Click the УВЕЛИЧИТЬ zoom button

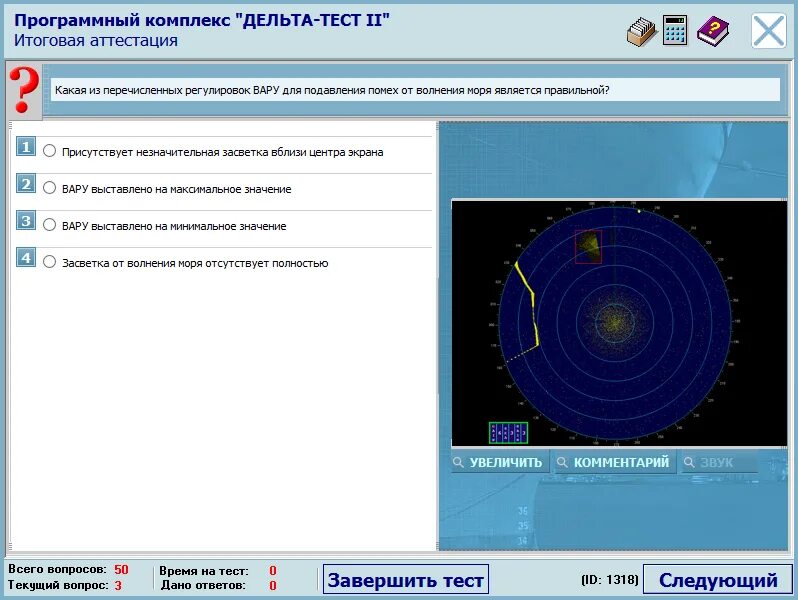click(x=499, y=462)
